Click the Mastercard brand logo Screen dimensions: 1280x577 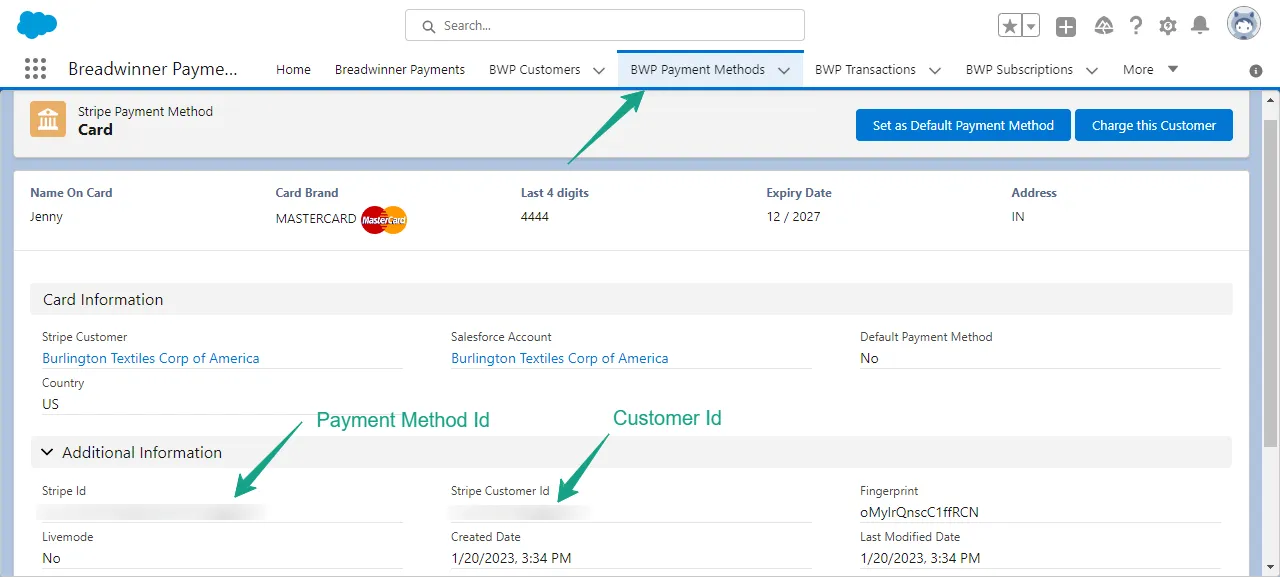point(384,220)
